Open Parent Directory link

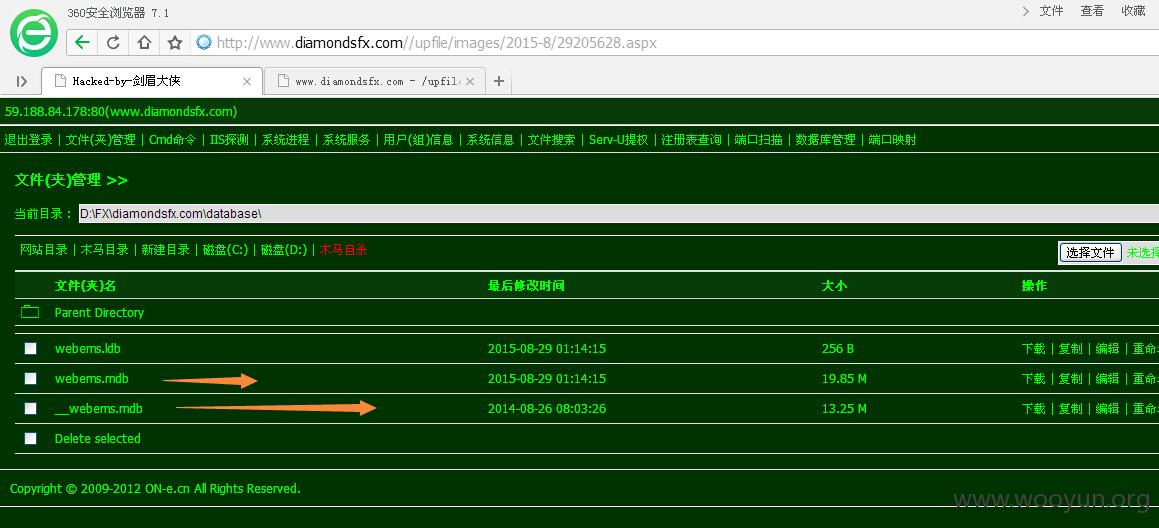coord(99,312)
